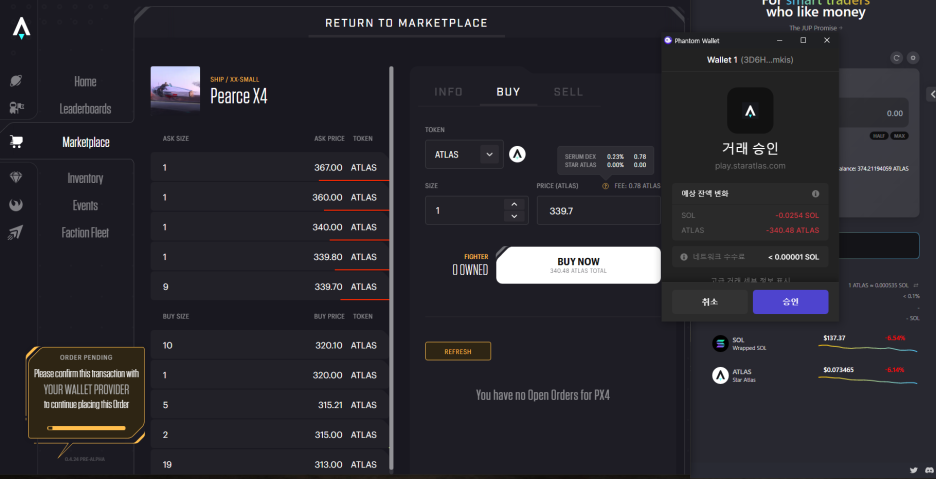The height and width of the screenshot is (479, 936).
Task: Click the HALF button in Jupiter
Action: click(x=879, y=136)
